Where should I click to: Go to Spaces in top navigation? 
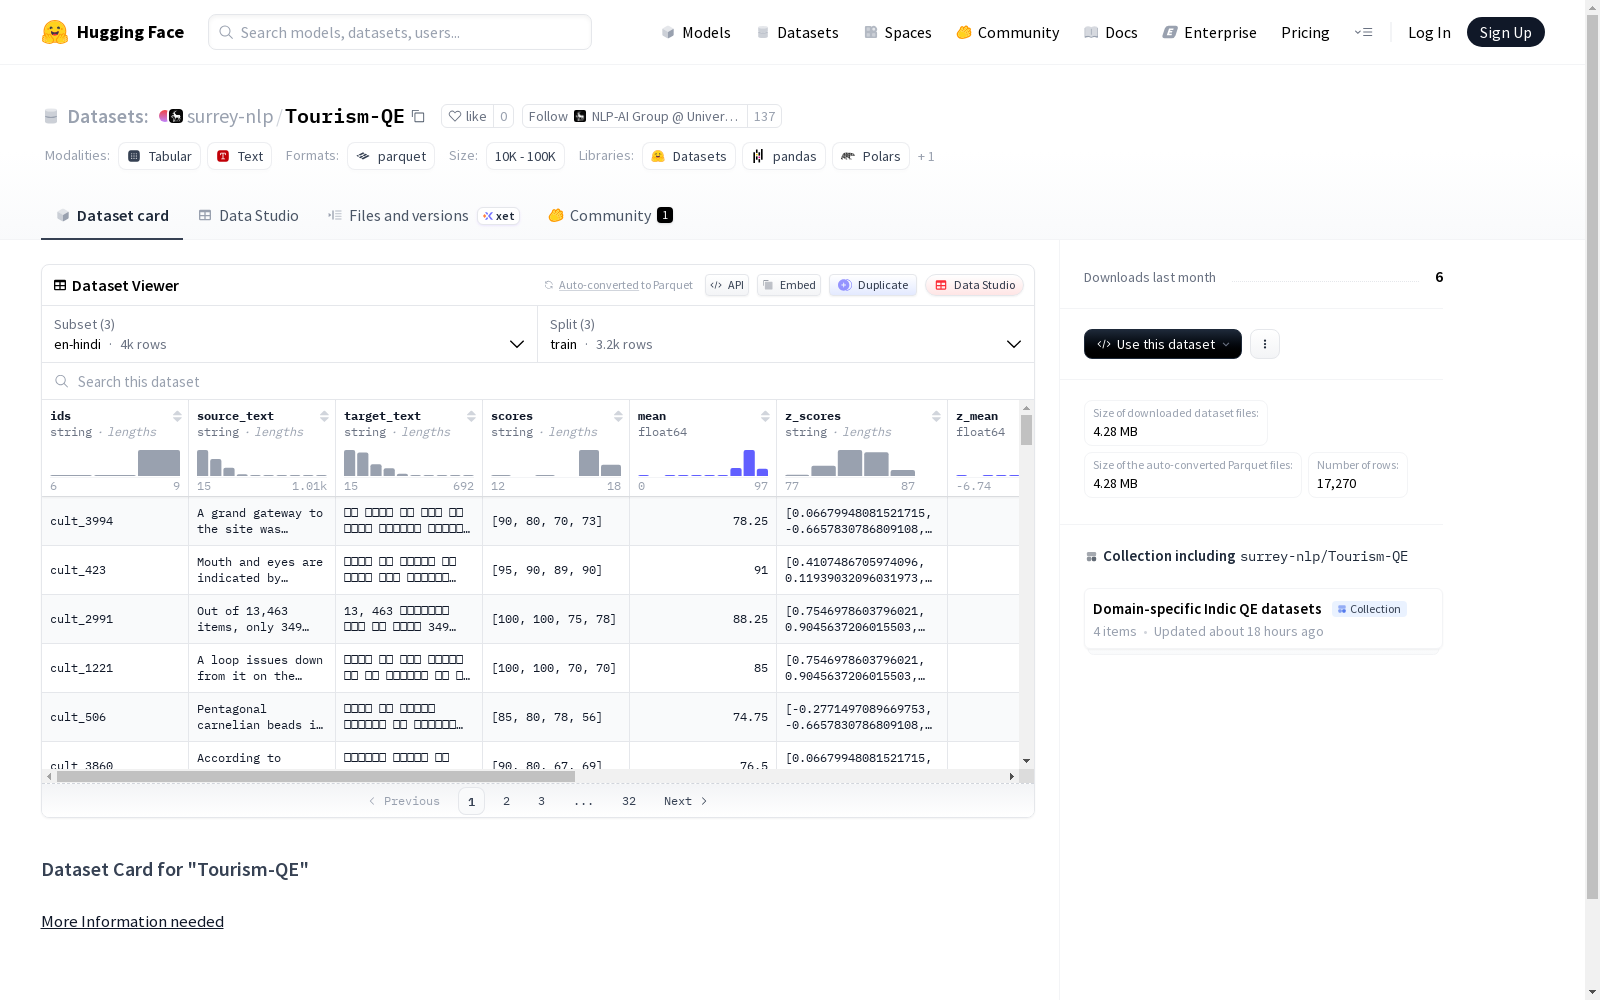tap(898, 32)
